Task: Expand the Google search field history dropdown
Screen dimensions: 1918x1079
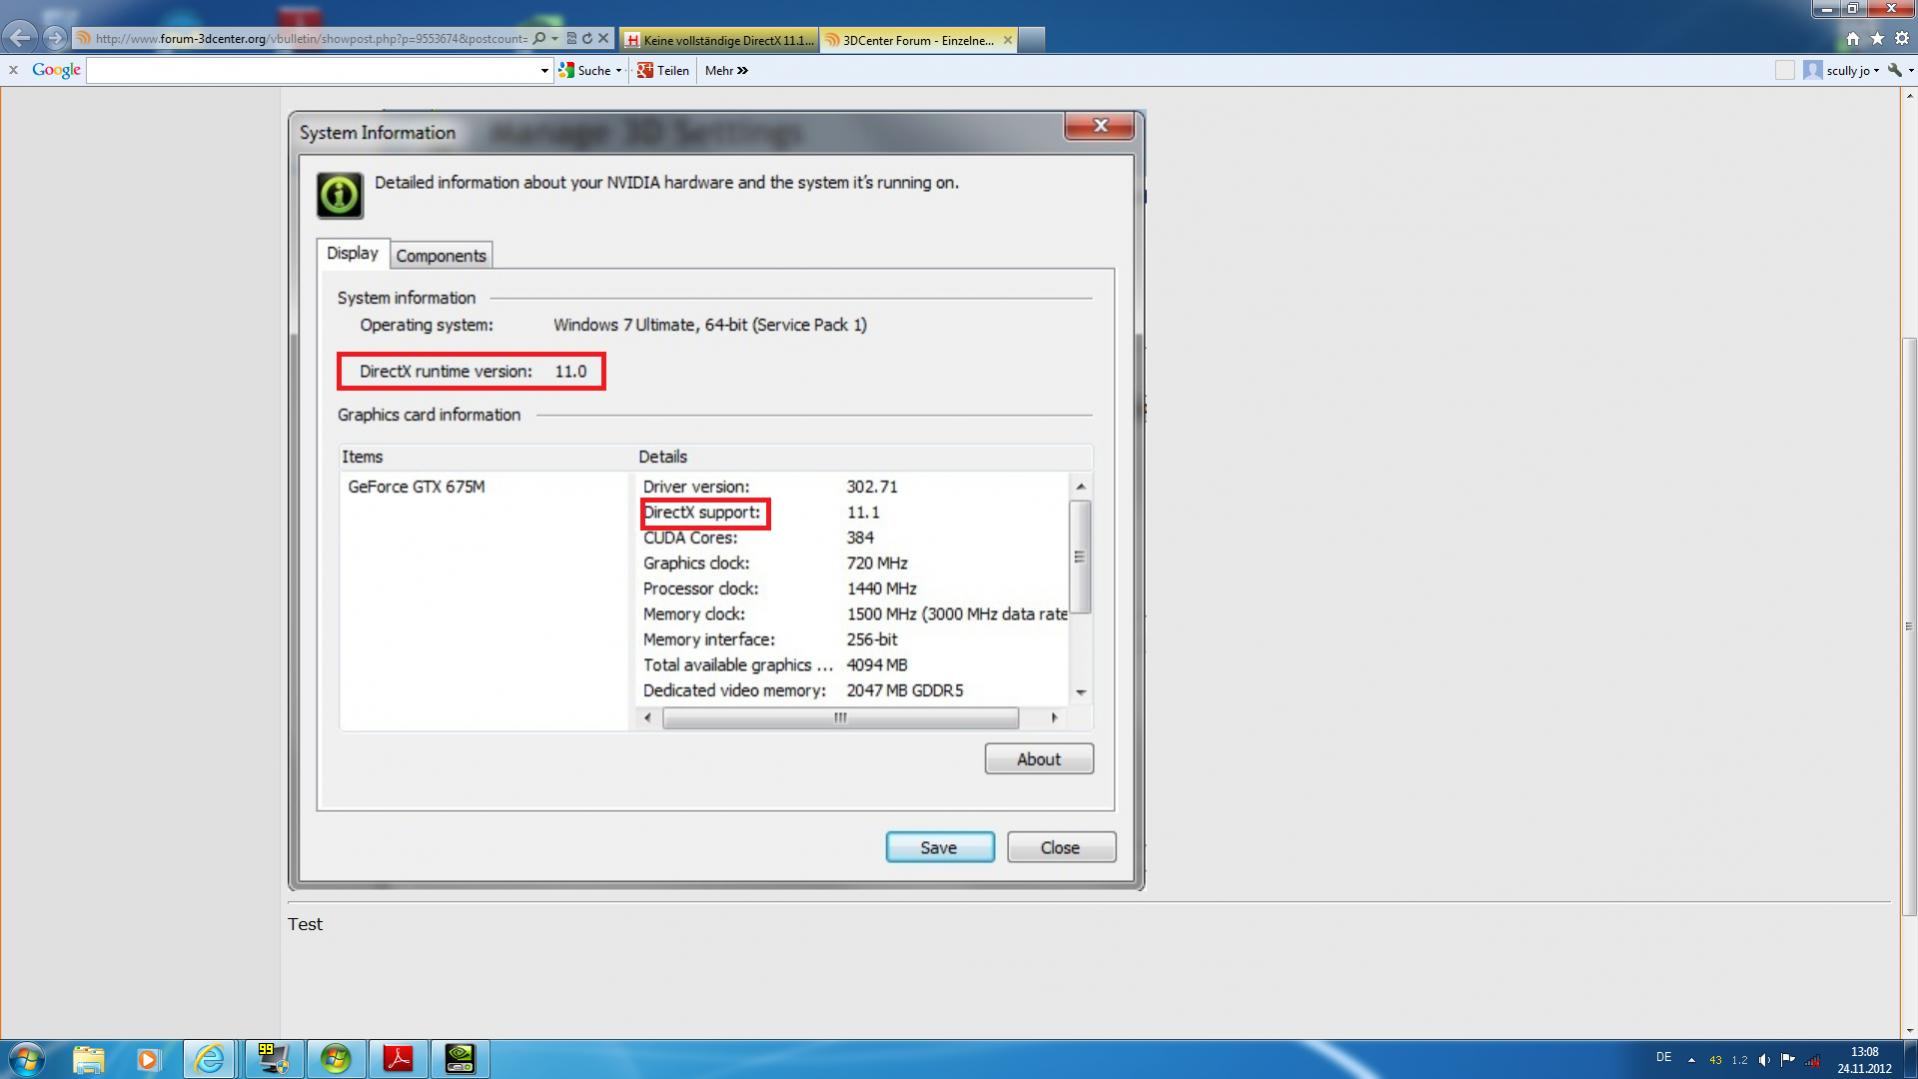Action: (545, 70)
